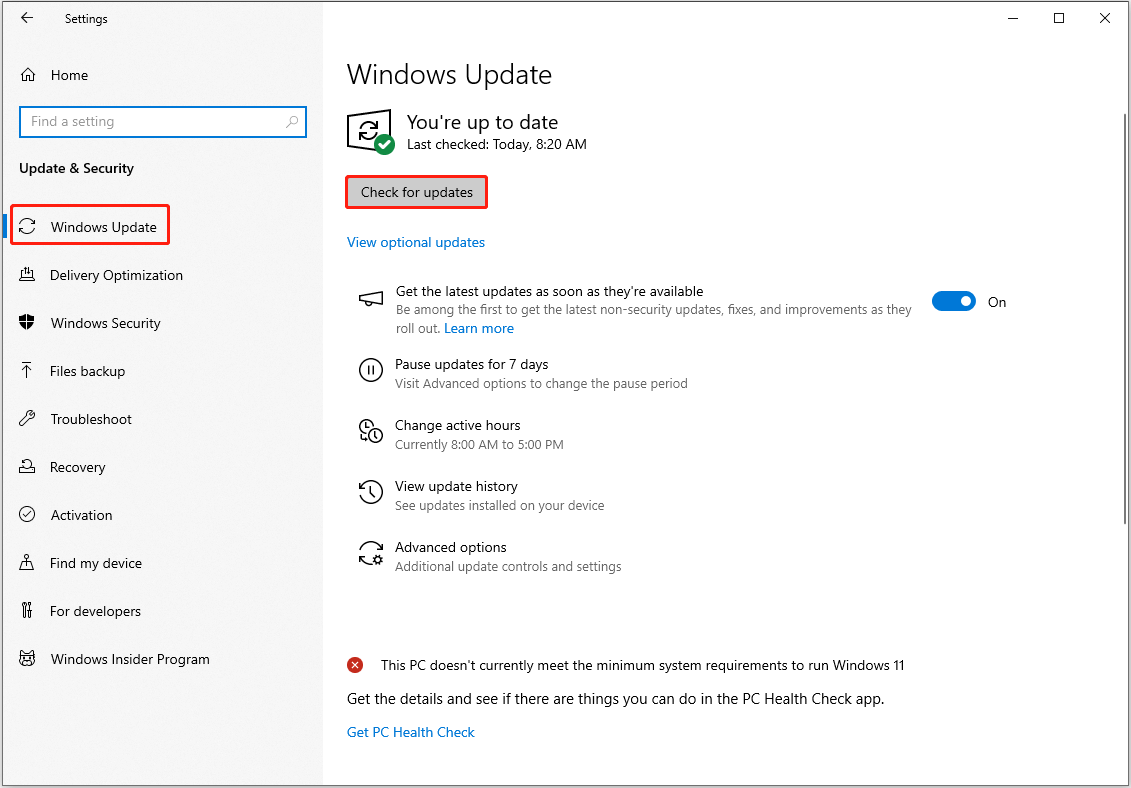This screenshot has height=788, width=1131.
Task: Open the View optional updates link
Action: click(416, 242)
